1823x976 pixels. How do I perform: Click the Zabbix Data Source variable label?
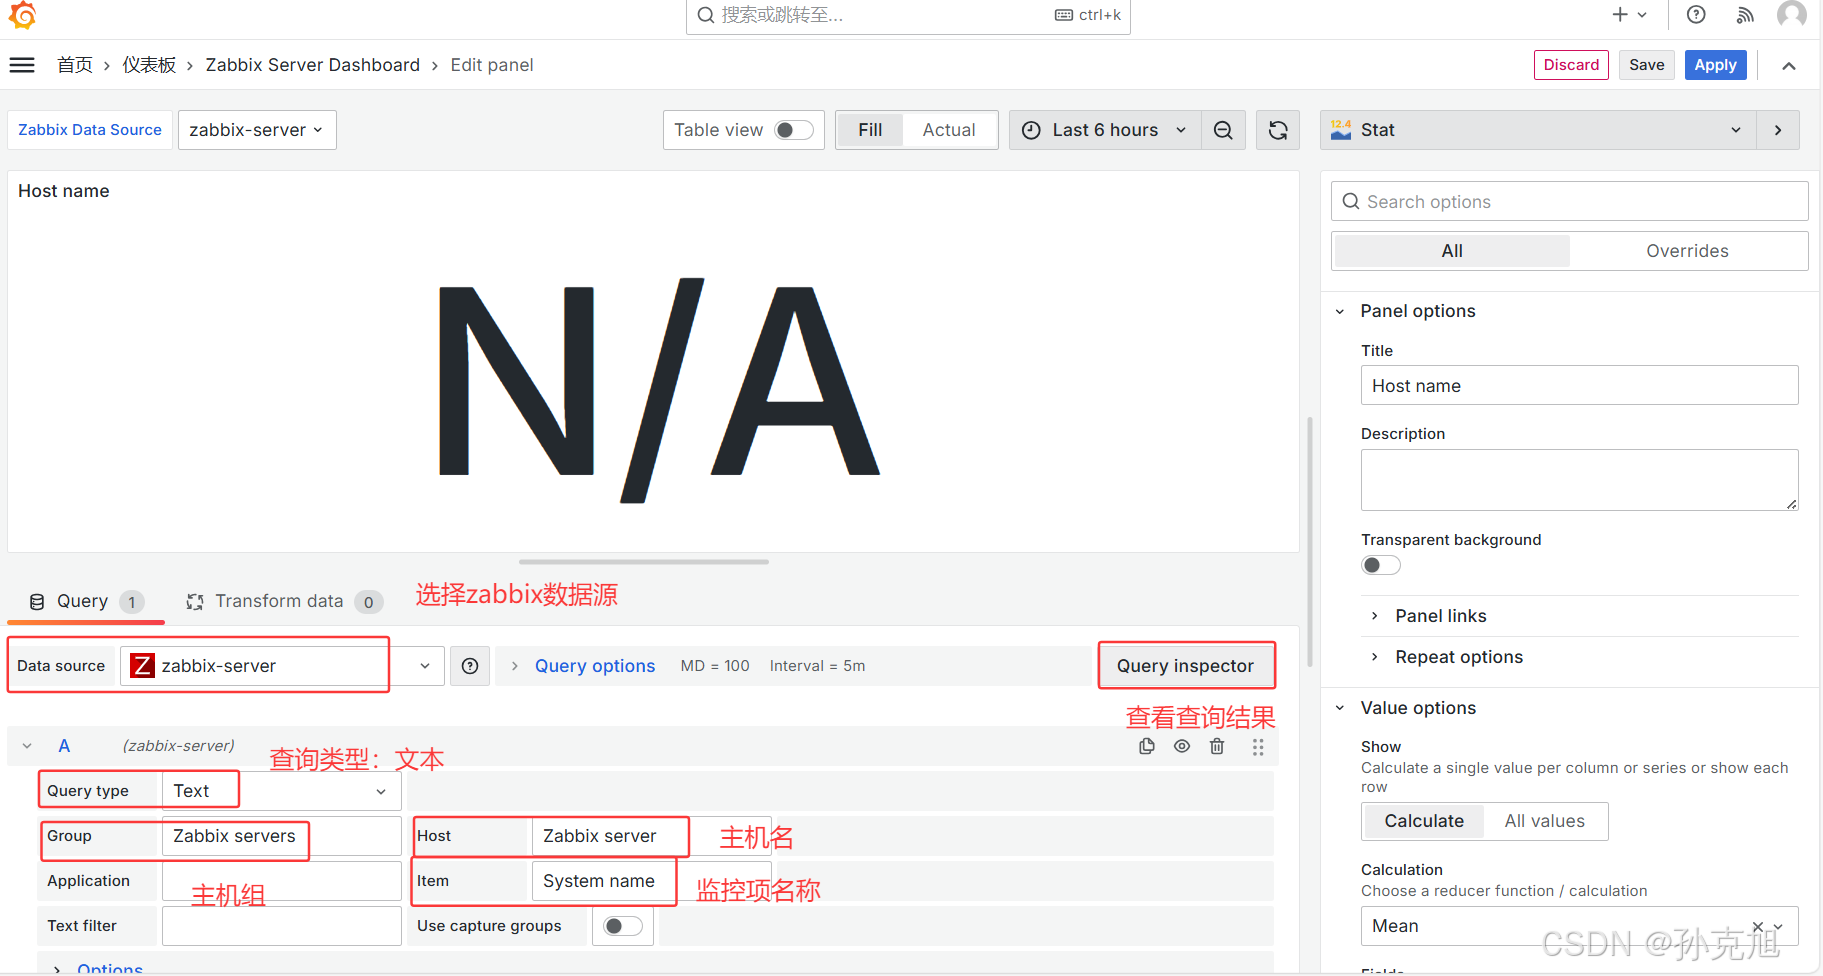click(x=90, y=130)
